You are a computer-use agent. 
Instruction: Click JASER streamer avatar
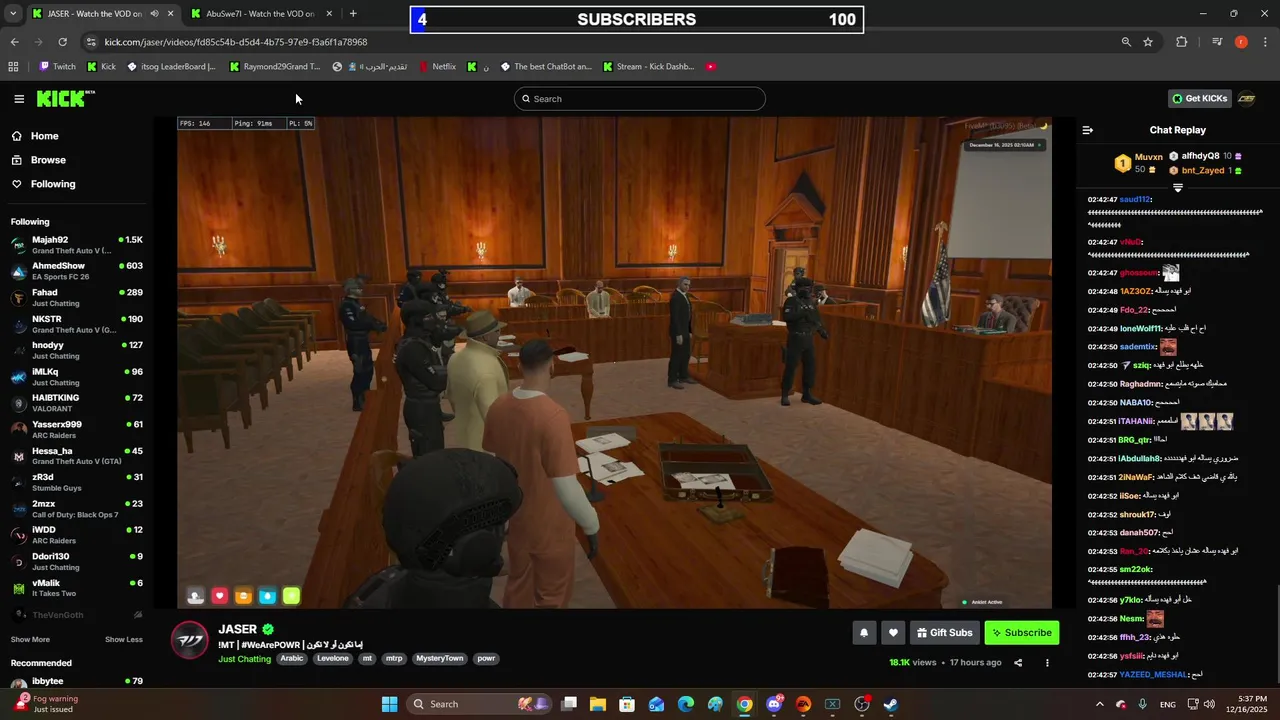click(x=190, y=640)
